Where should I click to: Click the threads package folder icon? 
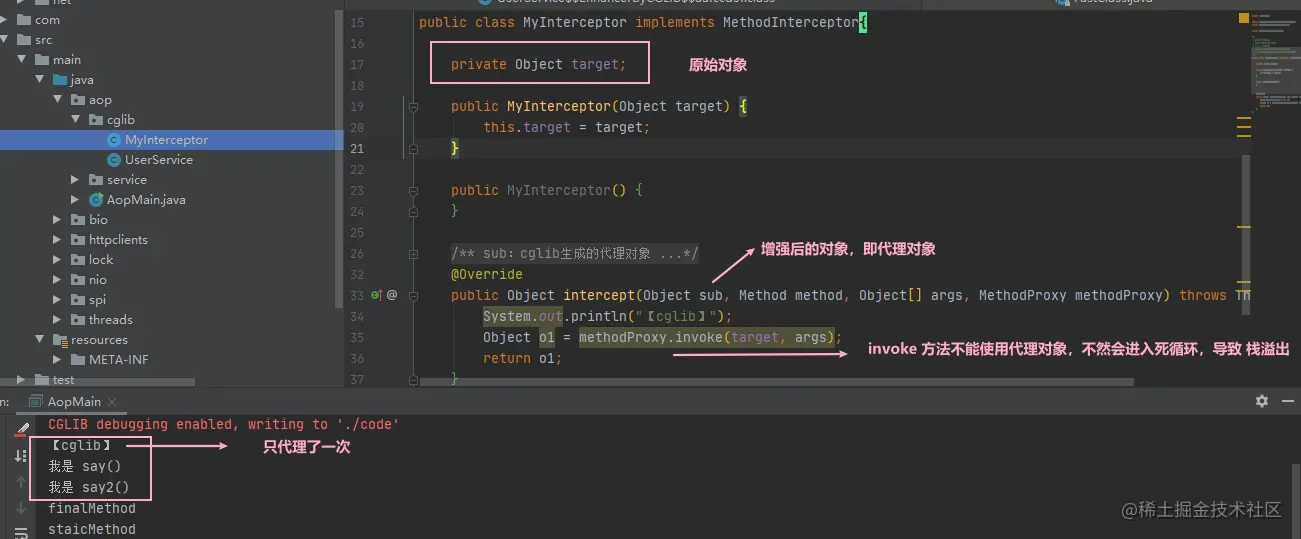tap(78, 320)
